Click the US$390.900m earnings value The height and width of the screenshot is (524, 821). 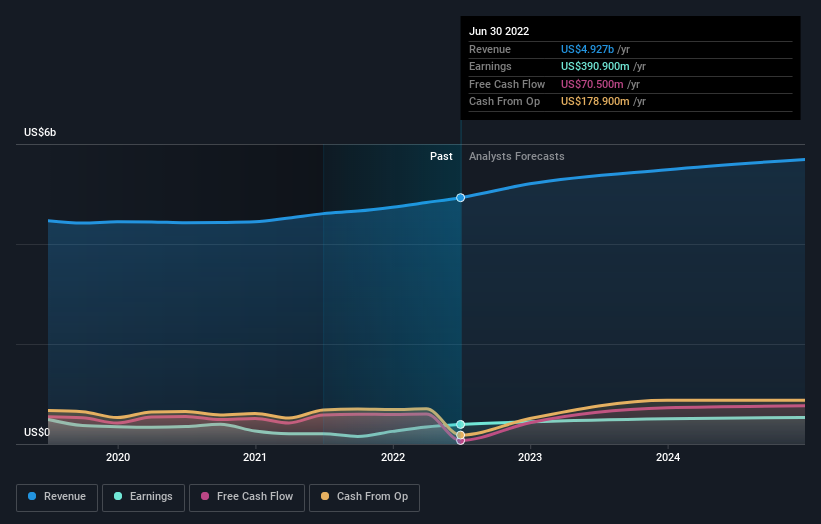(x=595, y=66)
